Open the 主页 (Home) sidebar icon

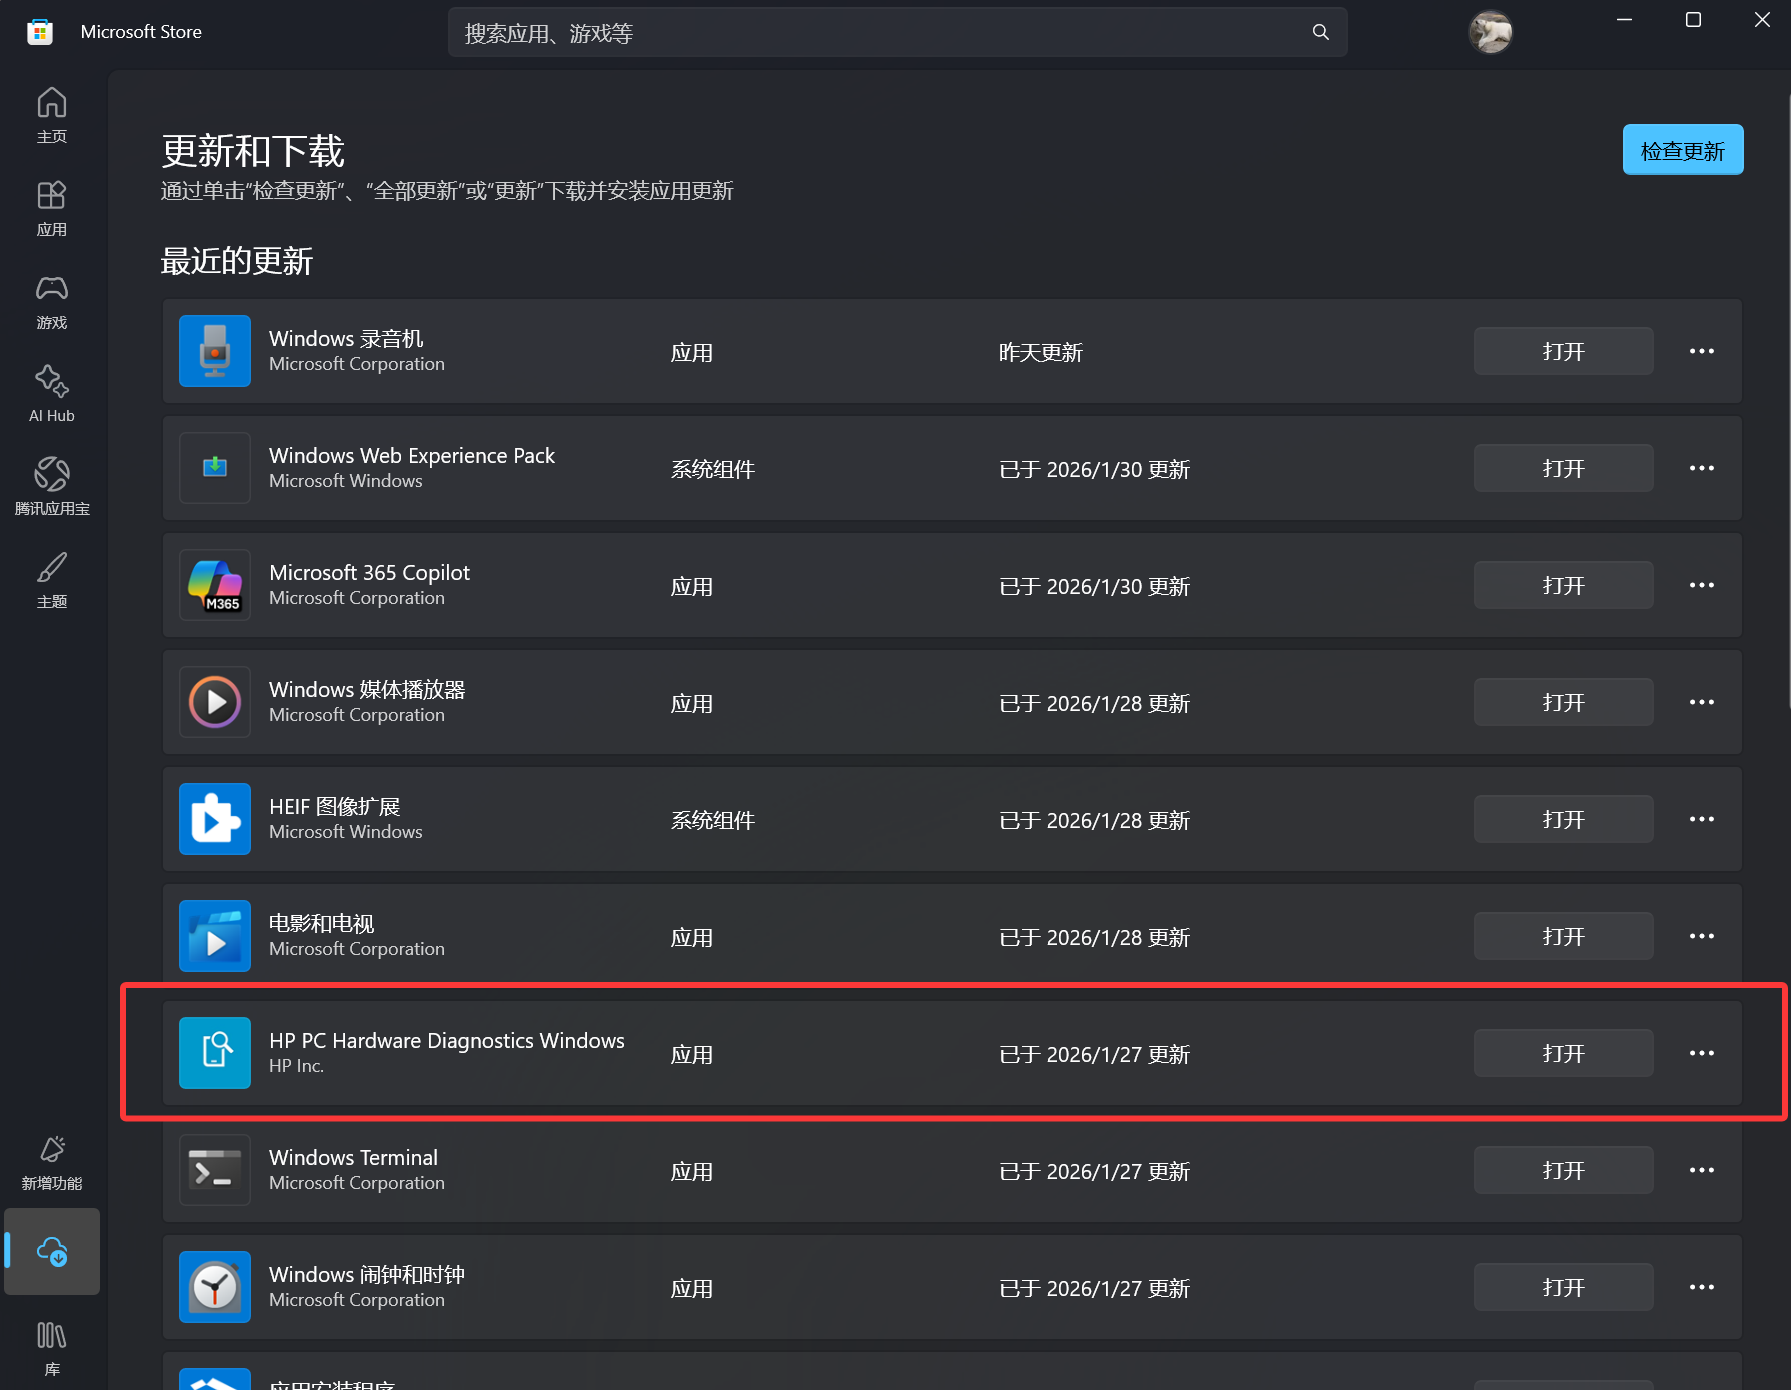[x=51, y=113]
